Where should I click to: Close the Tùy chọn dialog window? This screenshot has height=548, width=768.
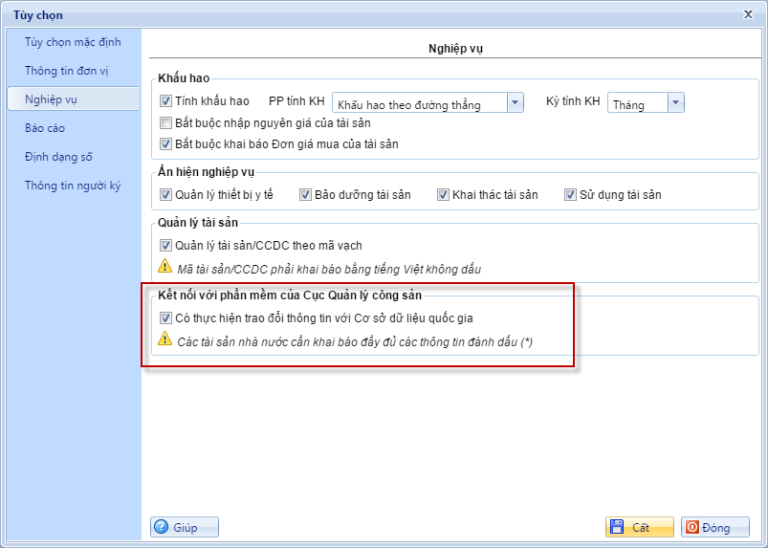pos(749,14)
